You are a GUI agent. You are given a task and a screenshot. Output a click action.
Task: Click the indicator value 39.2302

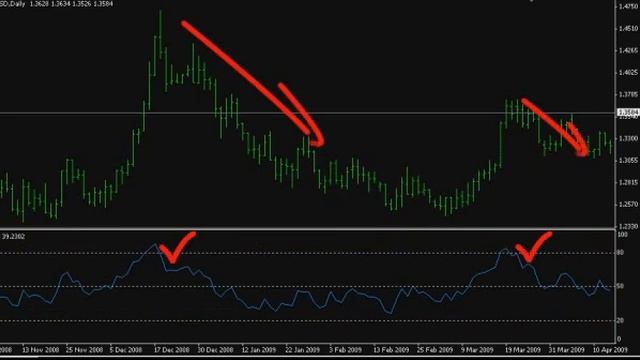(13, 236)
